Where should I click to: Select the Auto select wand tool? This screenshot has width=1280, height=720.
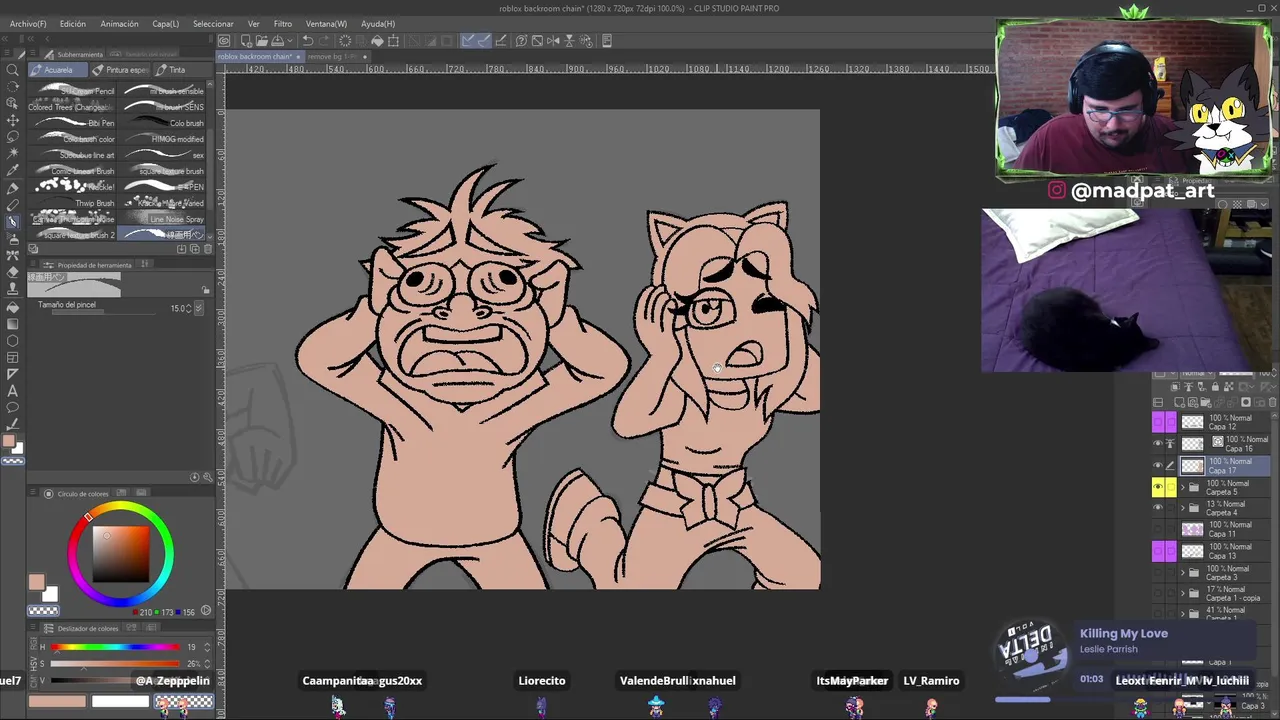tap(13, 154)
